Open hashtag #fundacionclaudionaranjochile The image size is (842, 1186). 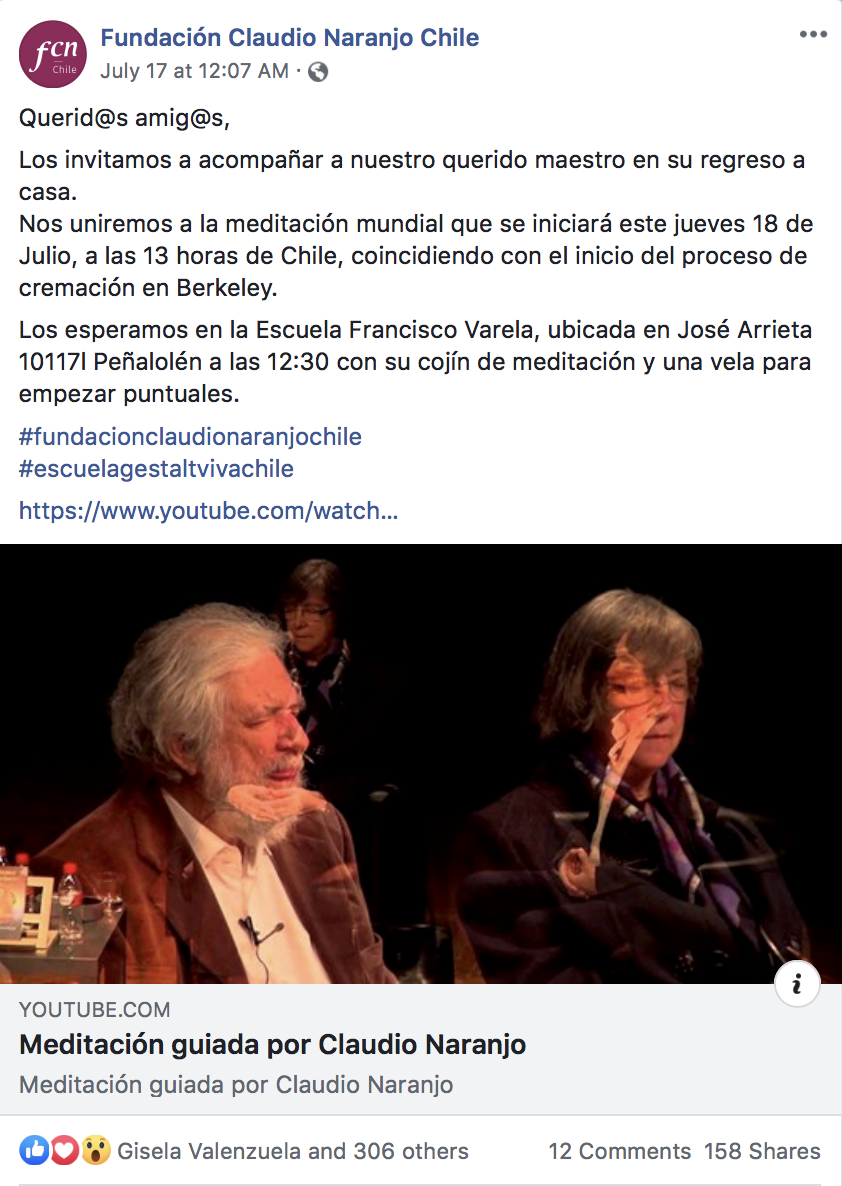pyautogui.click(x=190, y=436)
